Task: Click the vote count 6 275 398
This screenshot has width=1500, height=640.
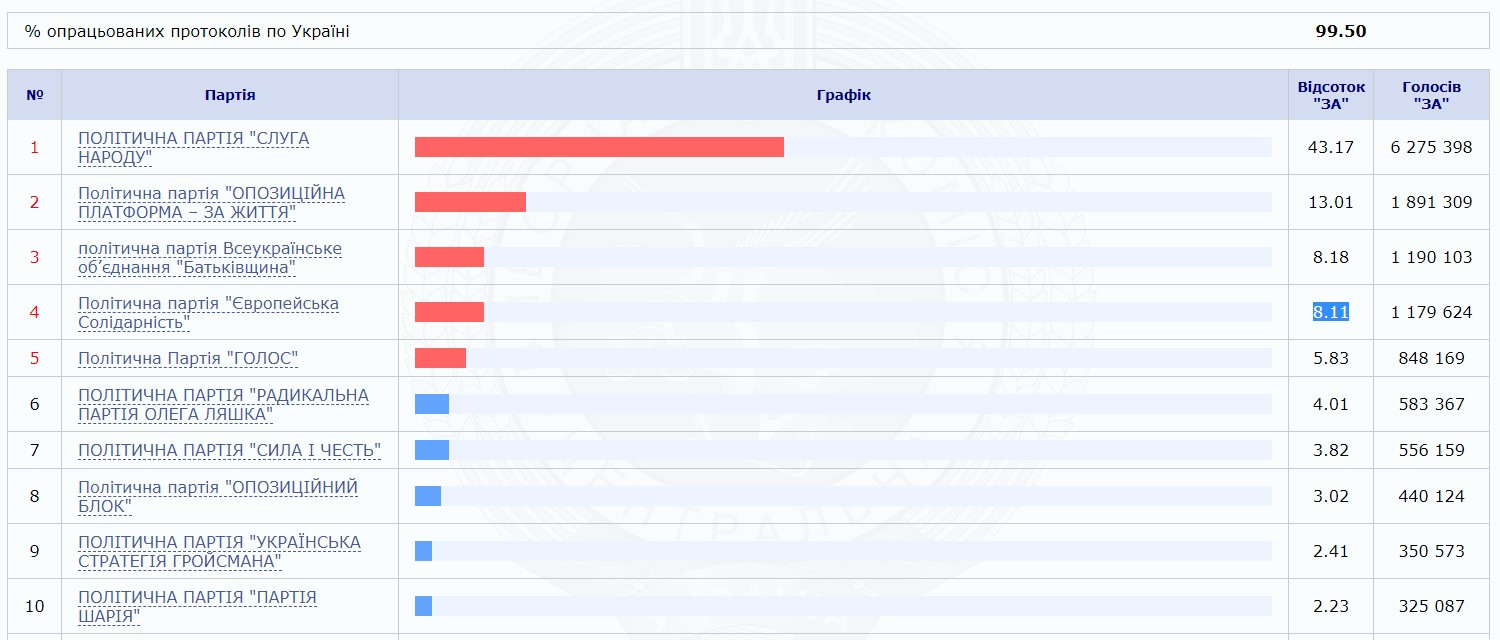Action: coord(1431,147)
